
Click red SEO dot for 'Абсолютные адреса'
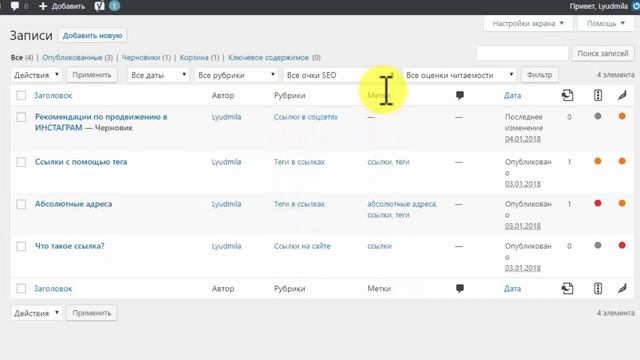[598, 203]
